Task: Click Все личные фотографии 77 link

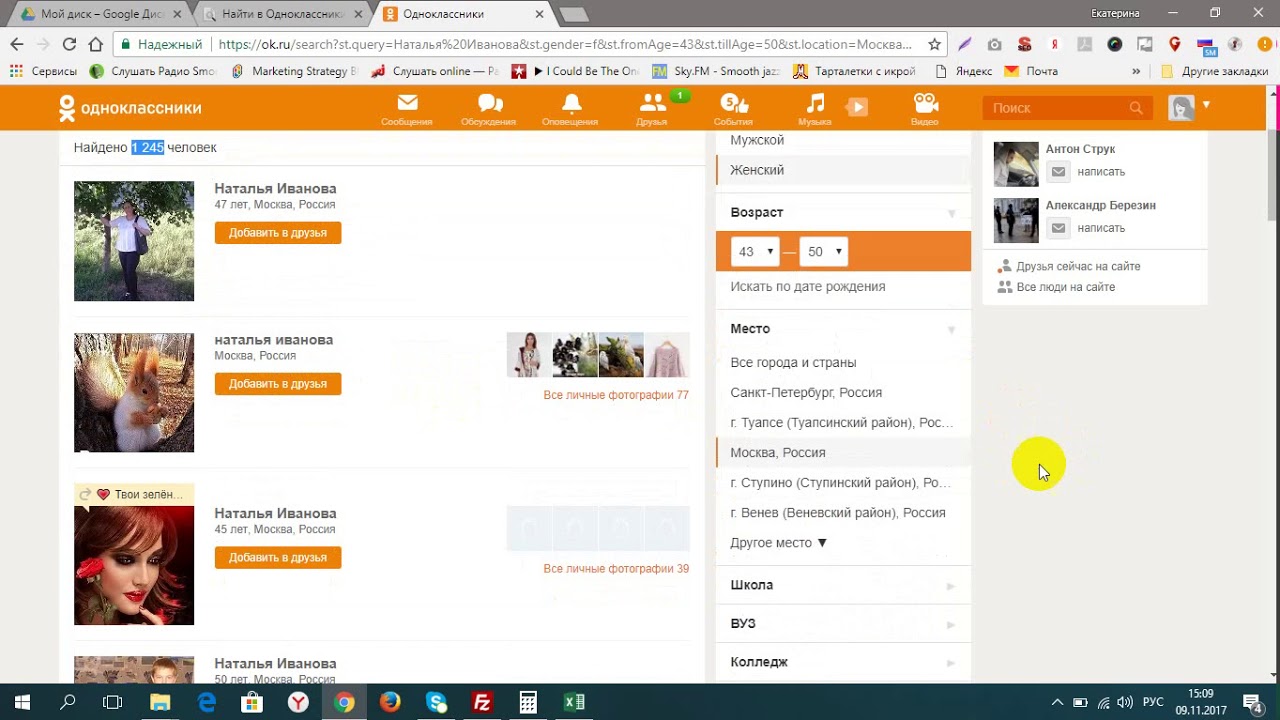Action: pyautogui.click(x=616, y=395)
